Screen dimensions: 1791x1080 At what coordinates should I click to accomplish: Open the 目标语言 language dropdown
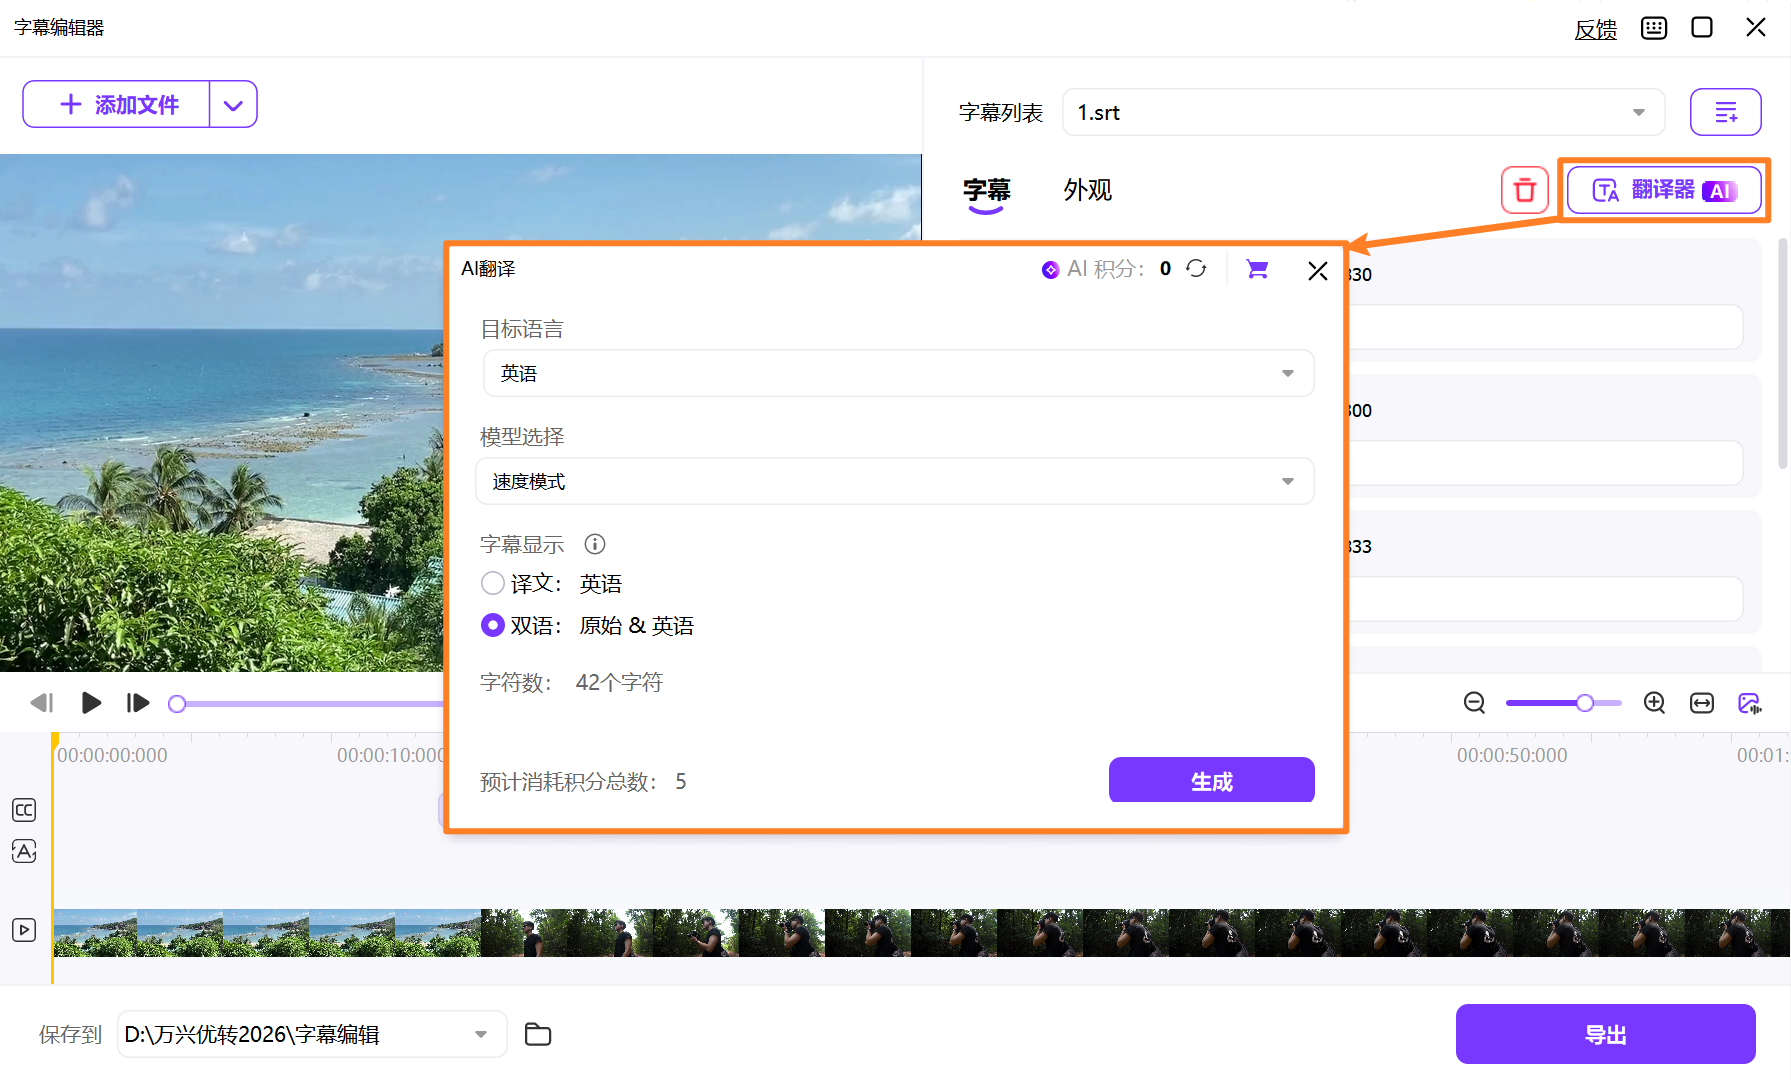tap(1287, 373)
